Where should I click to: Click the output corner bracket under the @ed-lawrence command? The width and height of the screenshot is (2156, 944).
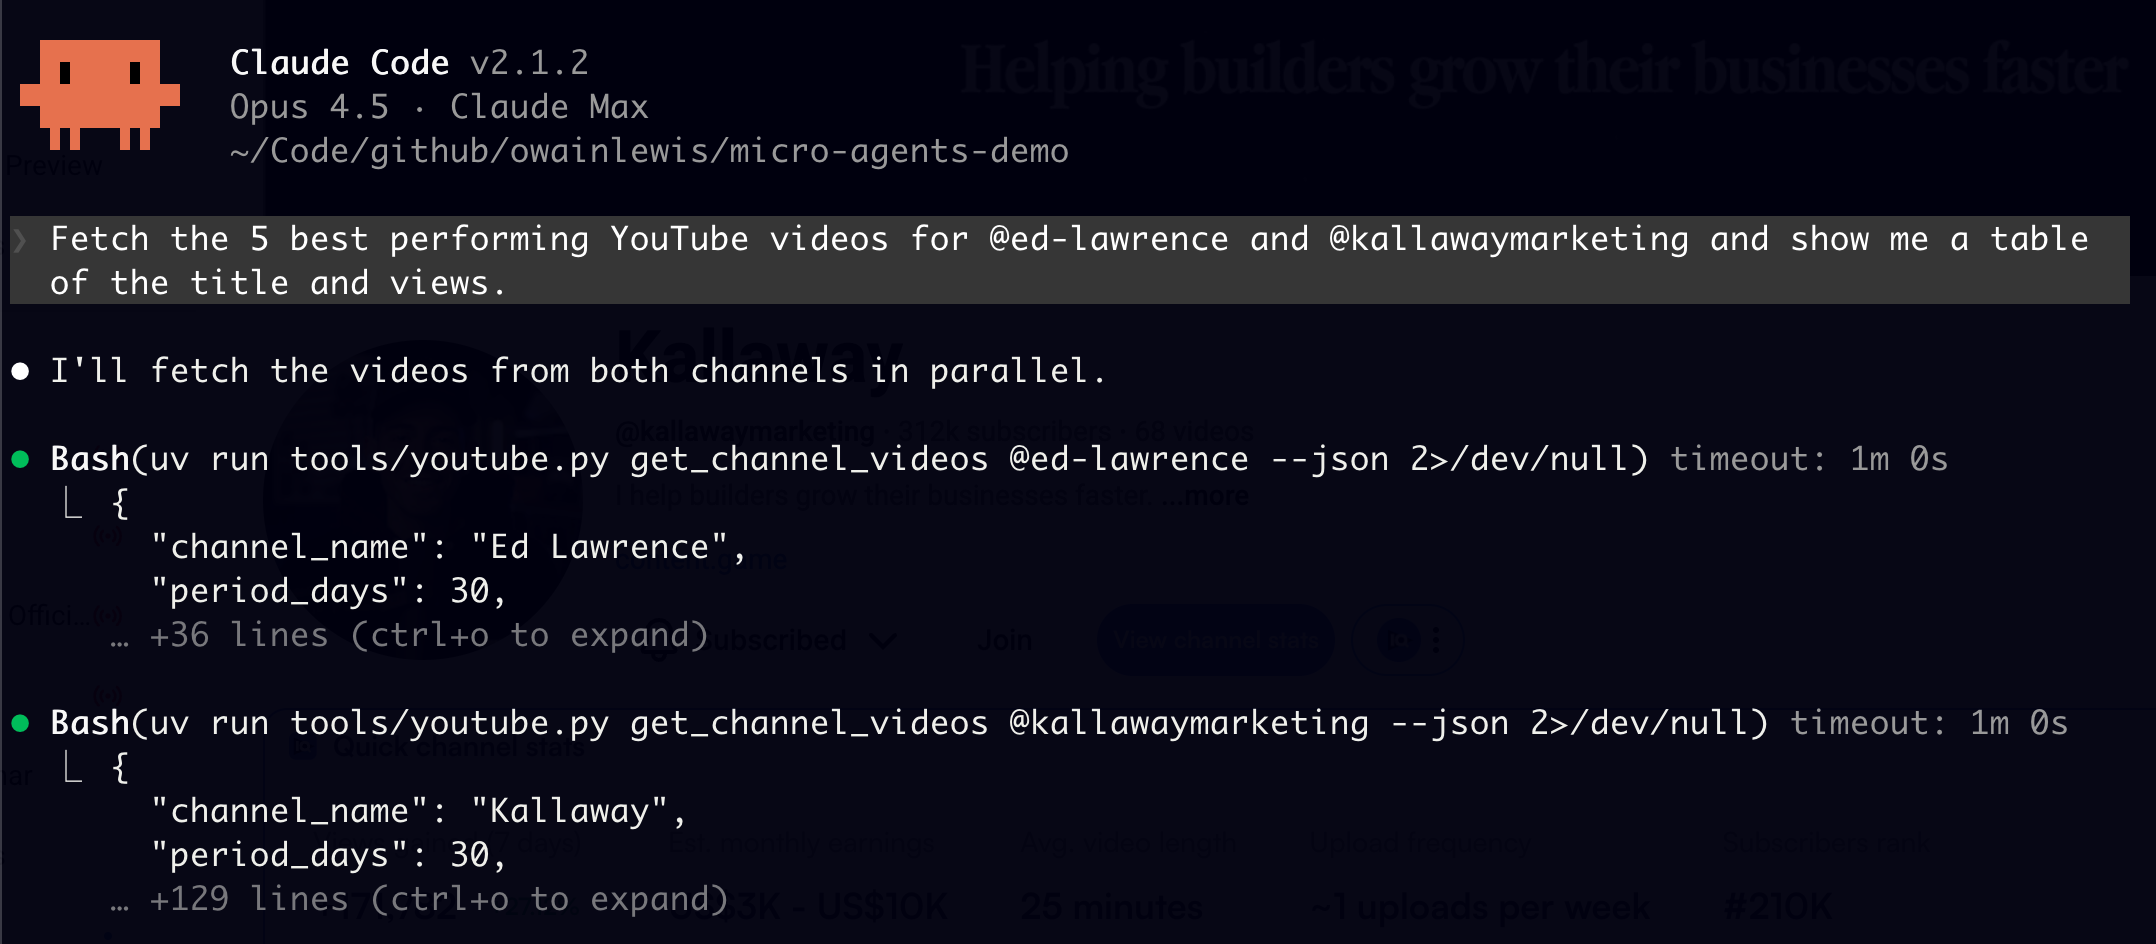pos(72,503)
